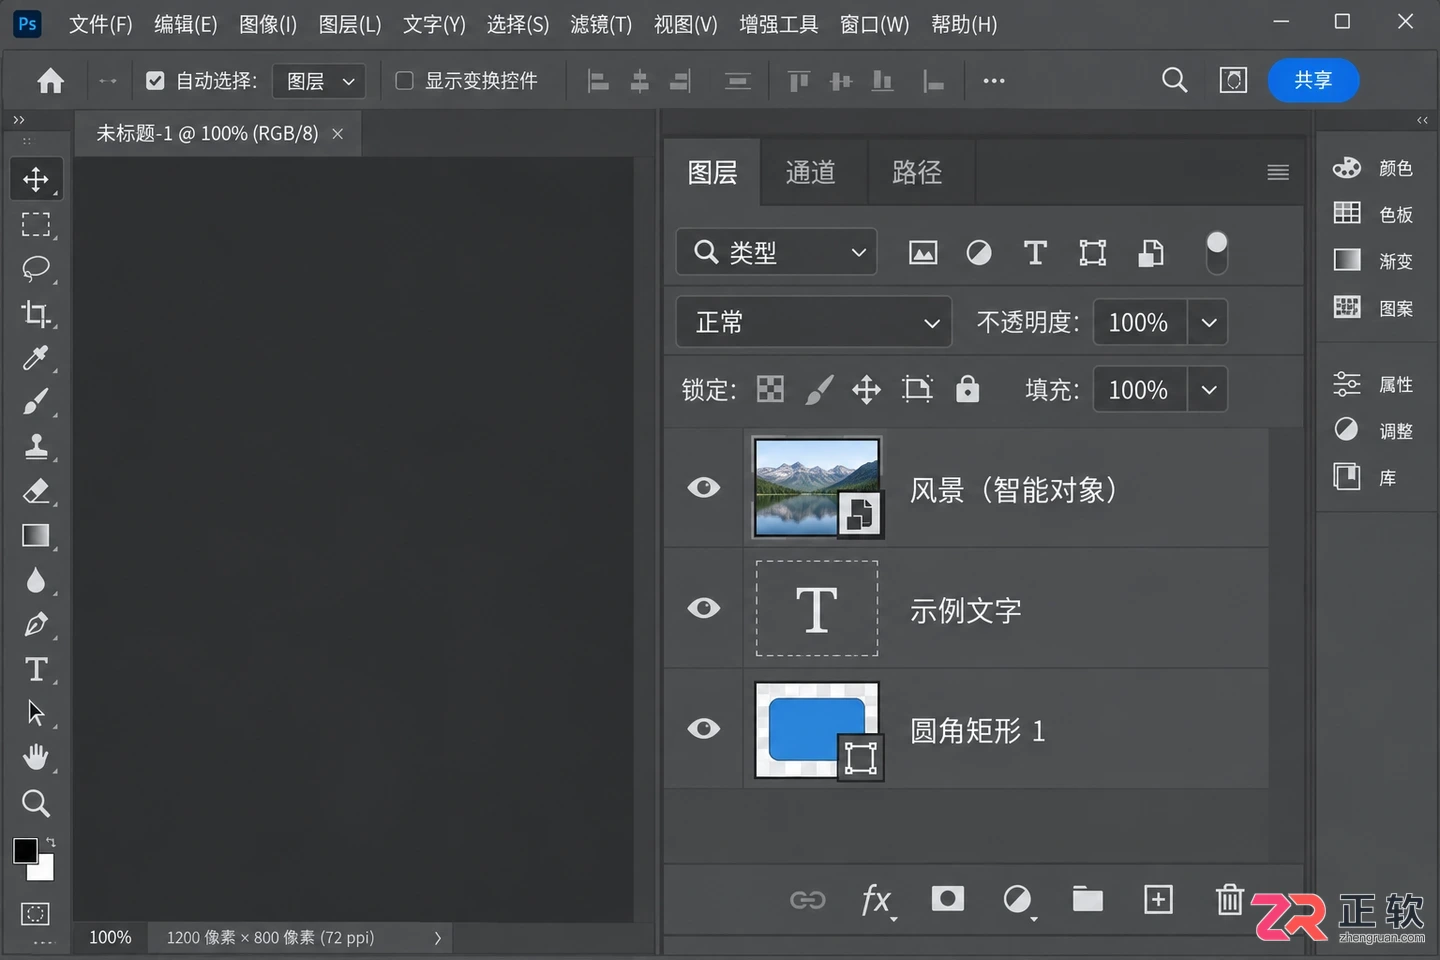Create a new layer
1440x960 pixels.
pos(1158,899)
